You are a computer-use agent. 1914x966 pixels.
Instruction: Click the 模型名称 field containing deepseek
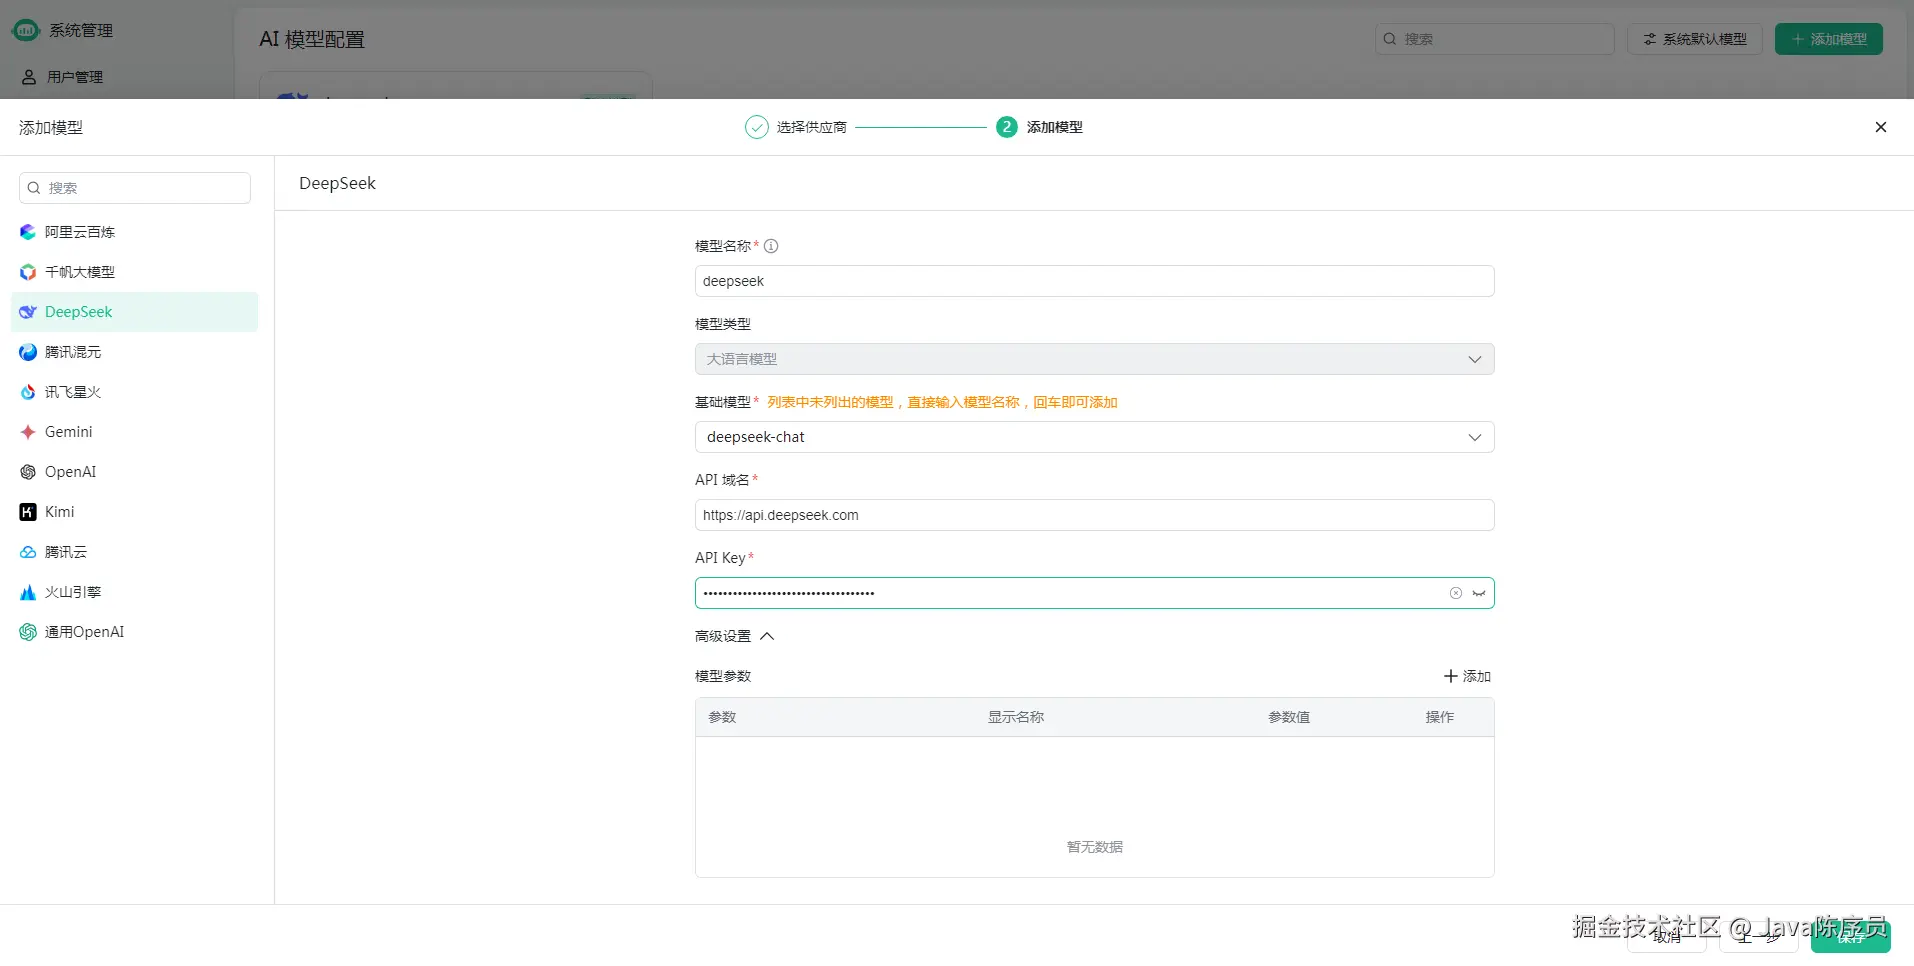(x=1095, y=281)
